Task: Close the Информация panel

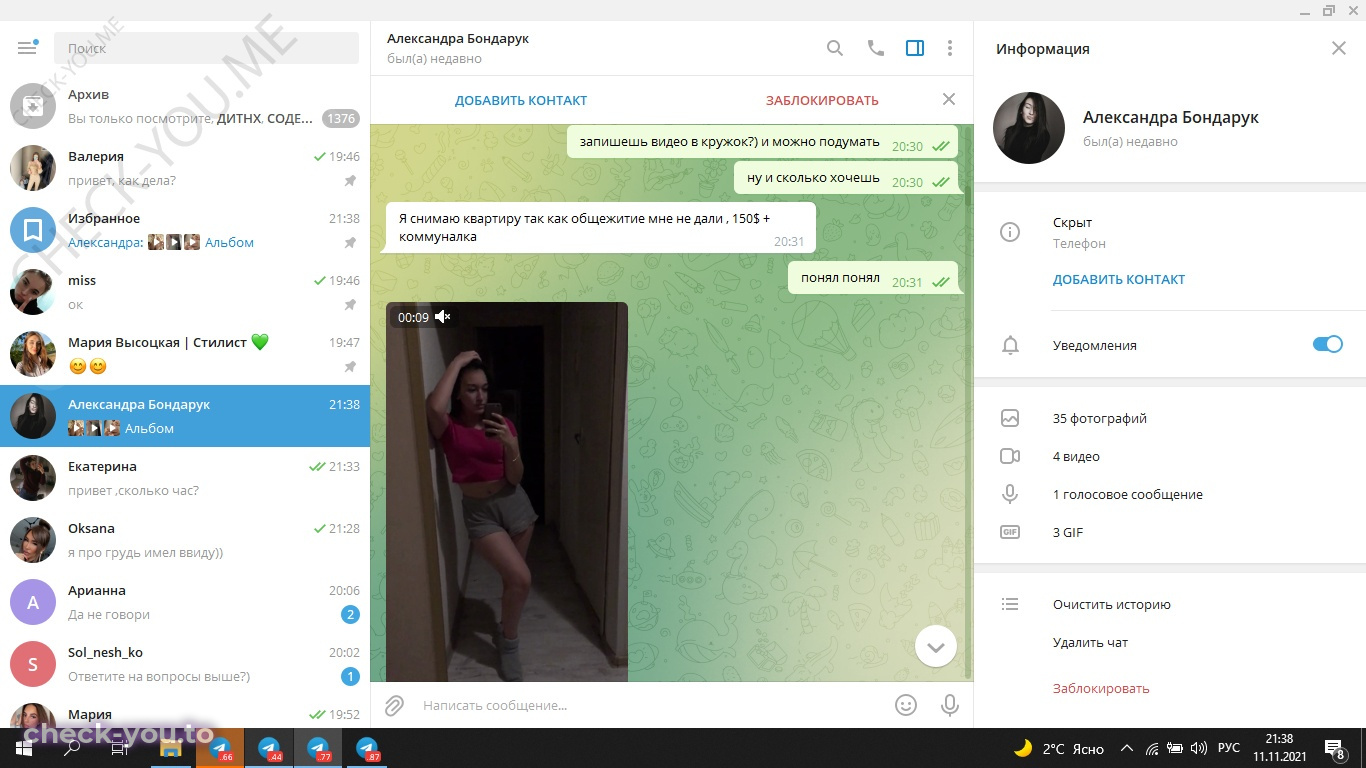Action: [x=1339, y=48]
